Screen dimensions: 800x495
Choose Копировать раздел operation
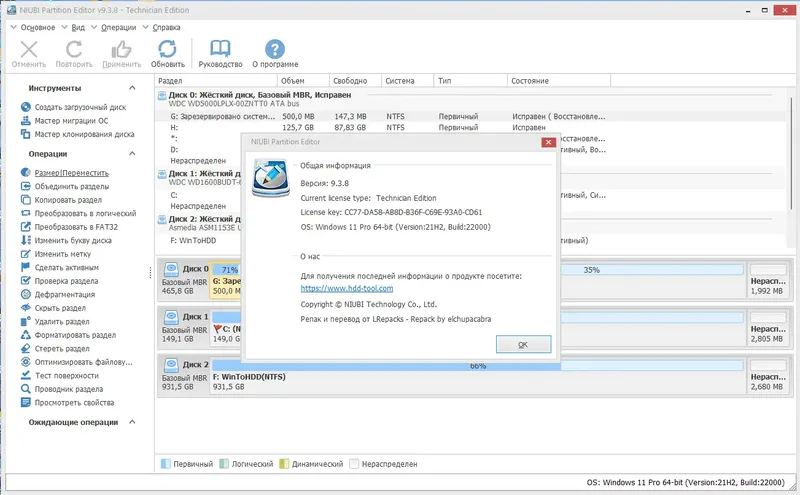[x=61, y=200]
